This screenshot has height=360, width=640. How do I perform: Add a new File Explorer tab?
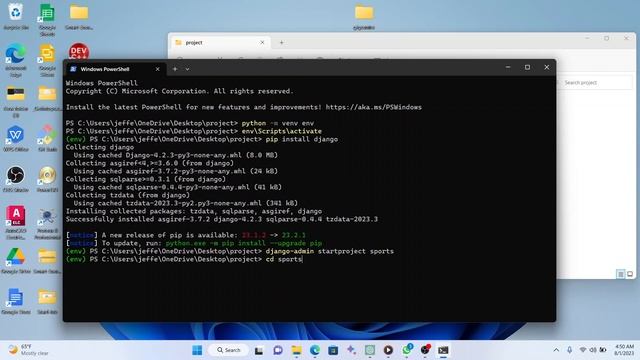tap(281, 42)
